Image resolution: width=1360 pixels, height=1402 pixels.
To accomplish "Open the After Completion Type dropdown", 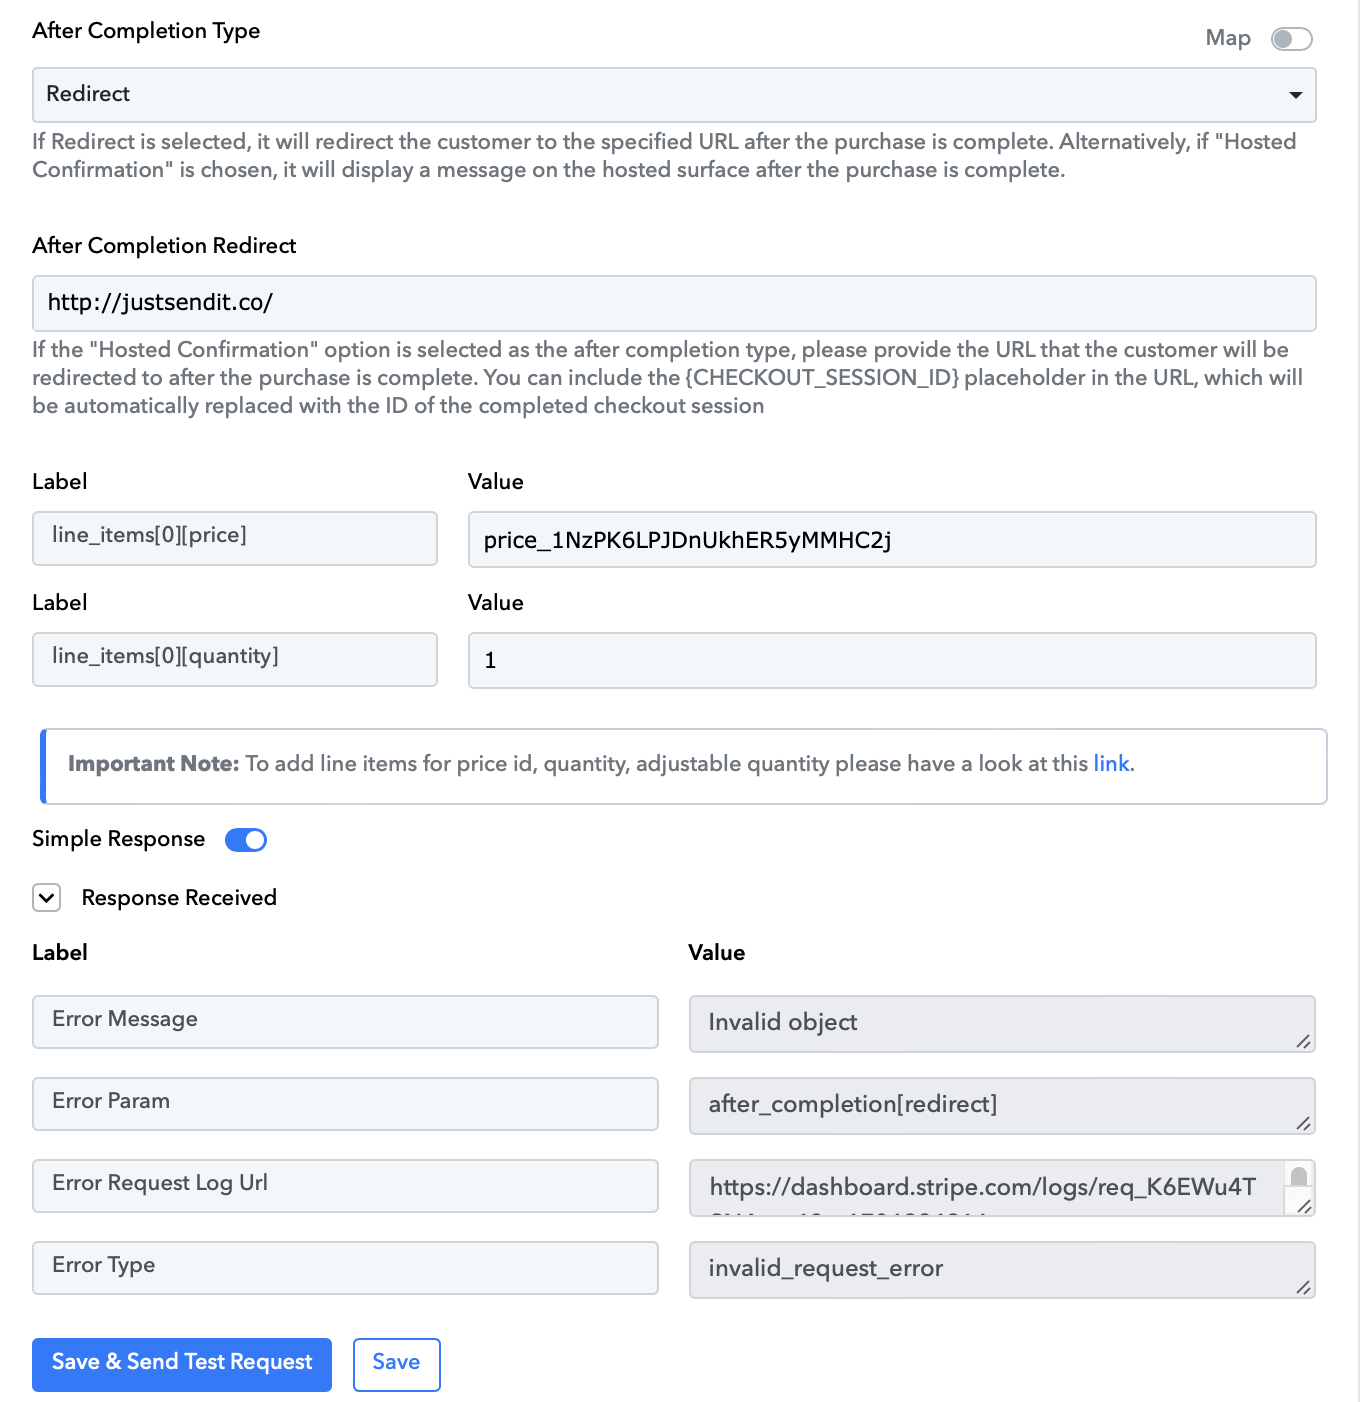I will click(674, 95).
